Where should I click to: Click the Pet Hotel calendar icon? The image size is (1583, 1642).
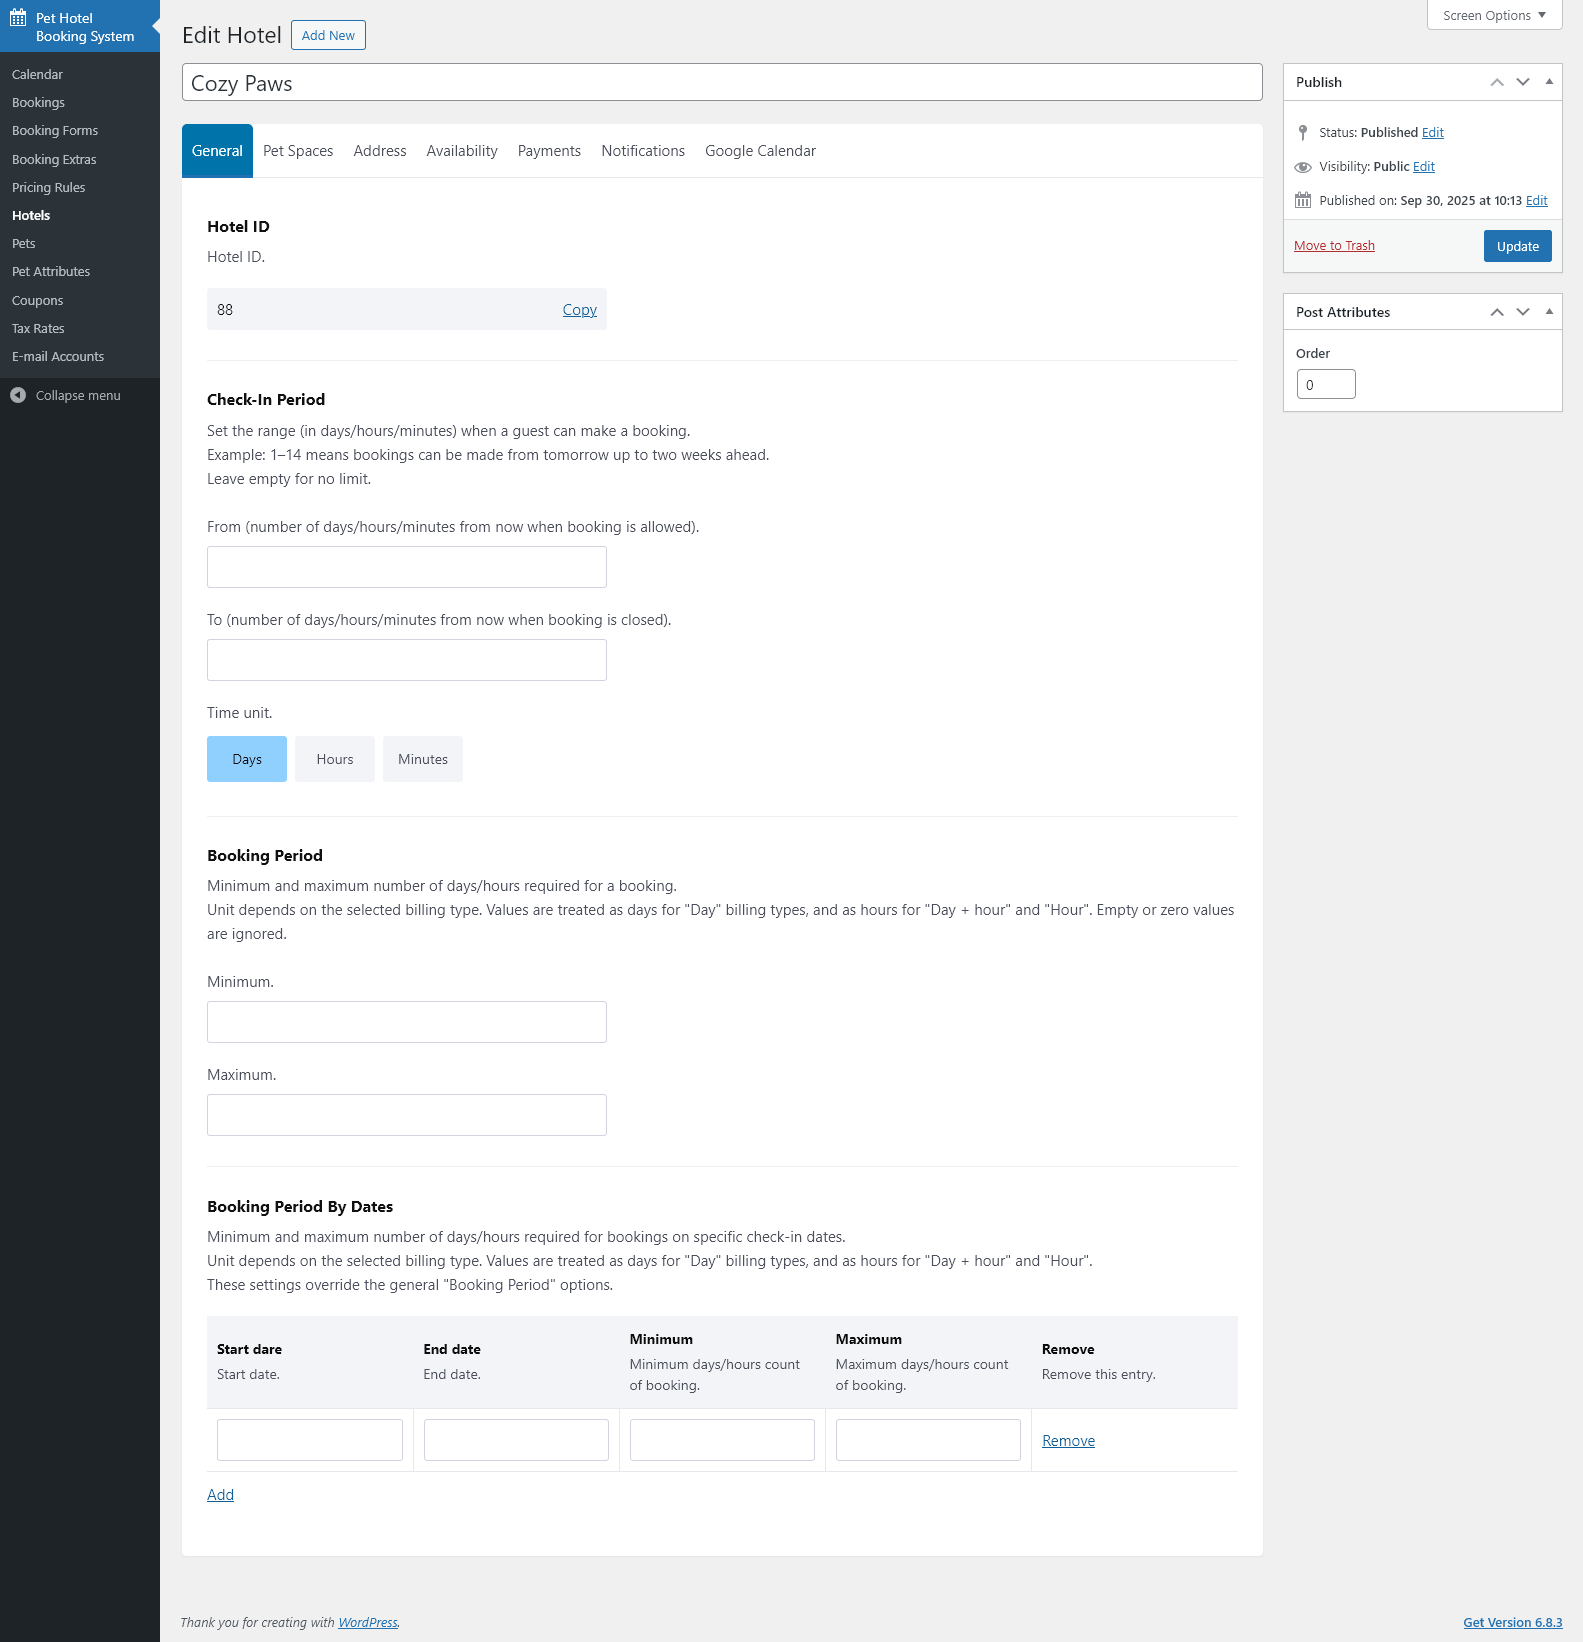pos(18,18)
